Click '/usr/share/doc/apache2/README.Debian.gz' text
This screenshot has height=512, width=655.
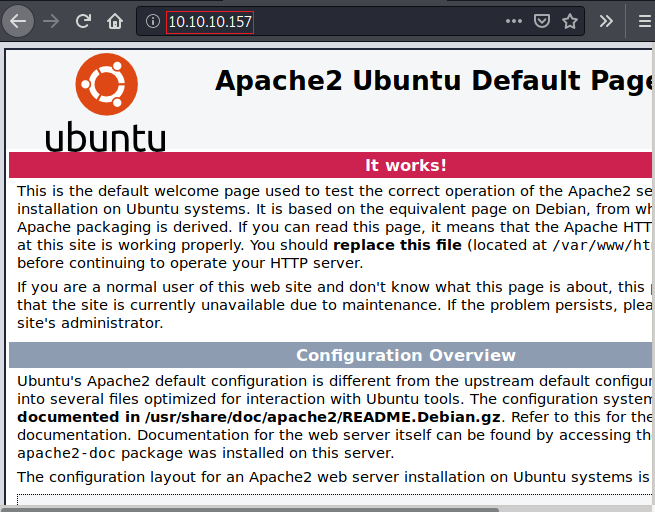tap(322, 417)
